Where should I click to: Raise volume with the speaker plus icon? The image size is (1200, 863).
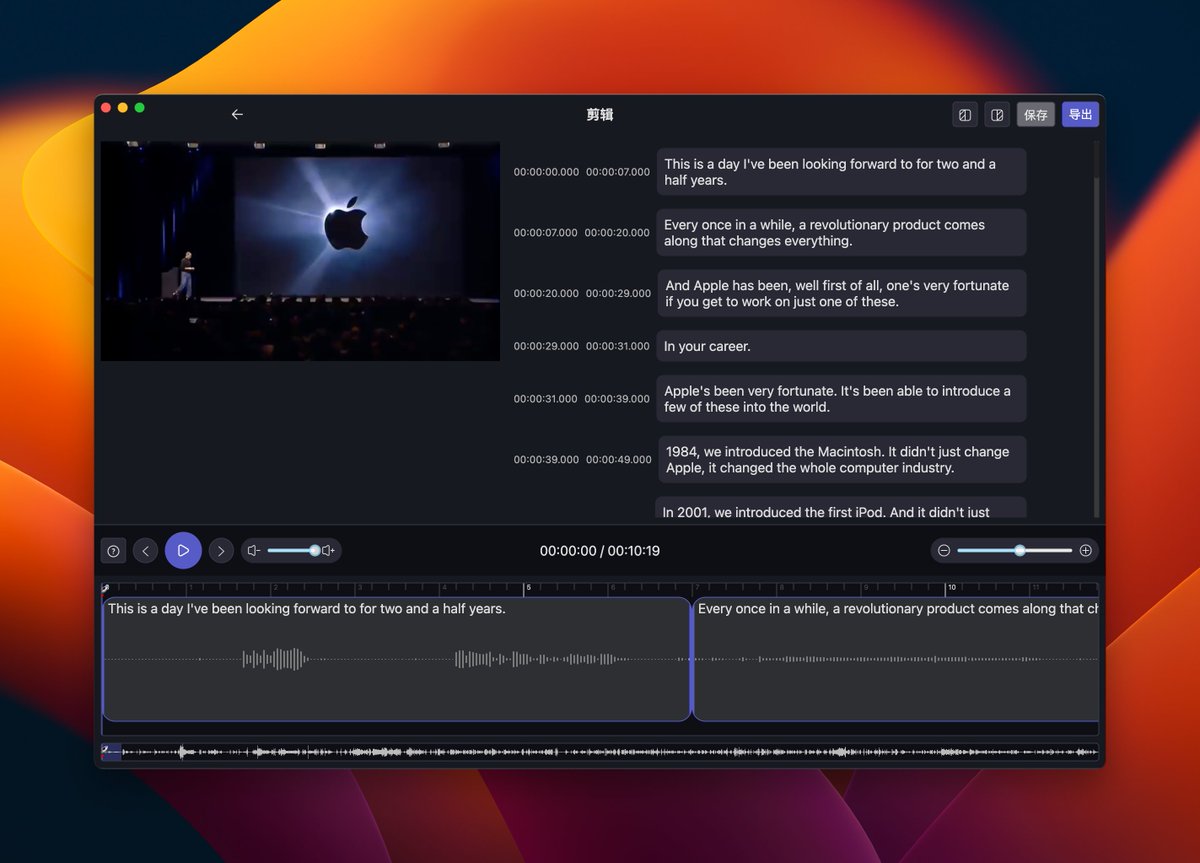328,551
